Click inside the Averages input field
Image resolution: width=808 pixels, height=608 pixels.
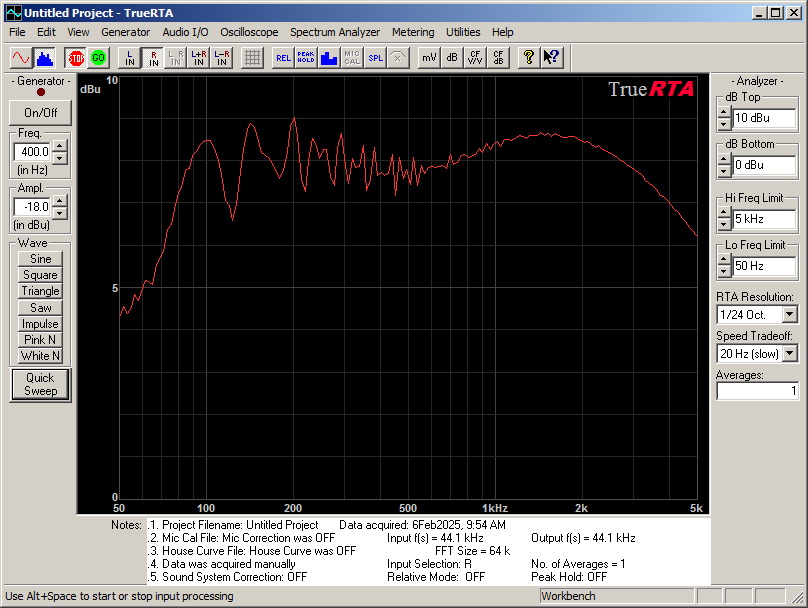point(757,390)
